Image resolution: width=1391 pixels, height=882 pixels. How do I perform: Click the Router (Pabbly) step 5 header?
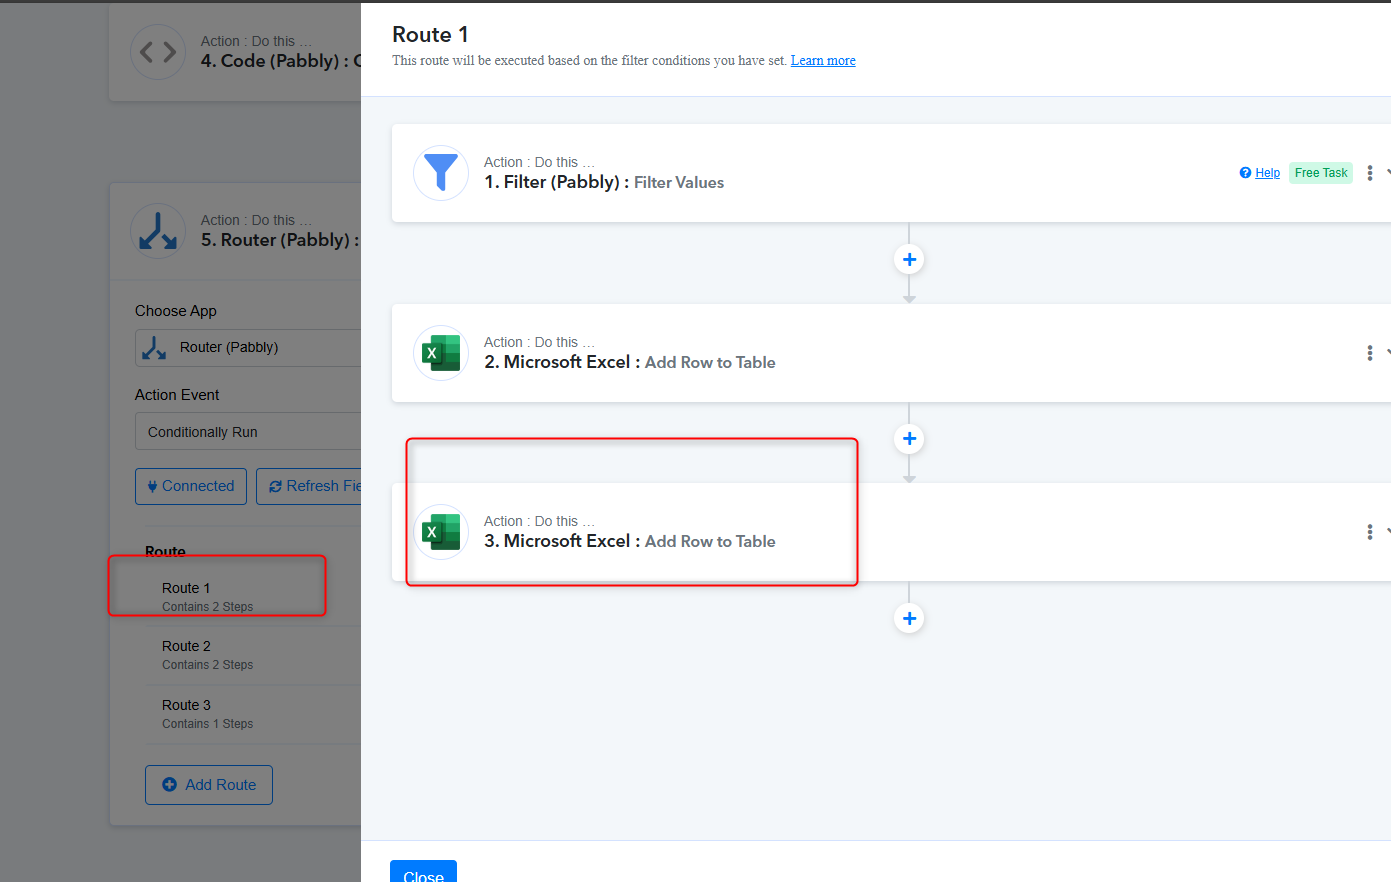tap(235, 231)
